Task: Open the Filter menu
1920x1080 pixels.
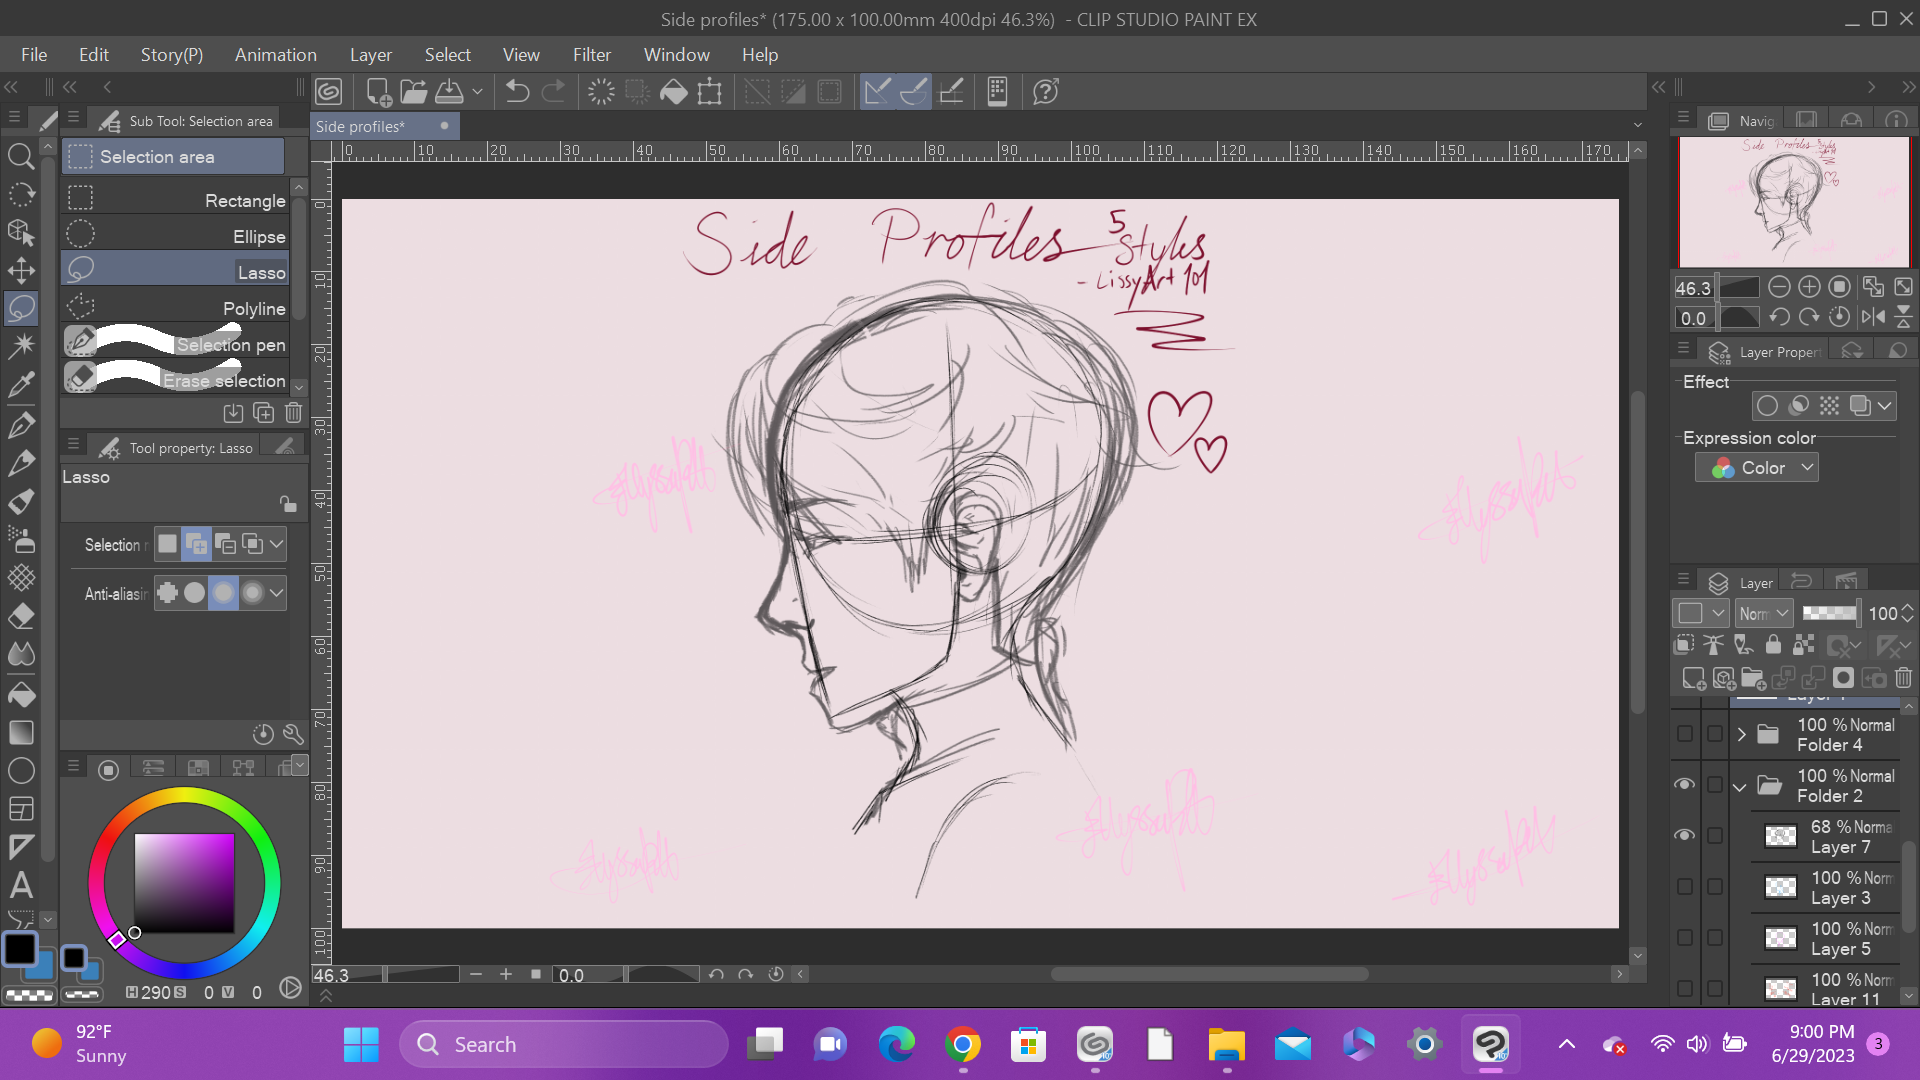Action: point(591,55)
